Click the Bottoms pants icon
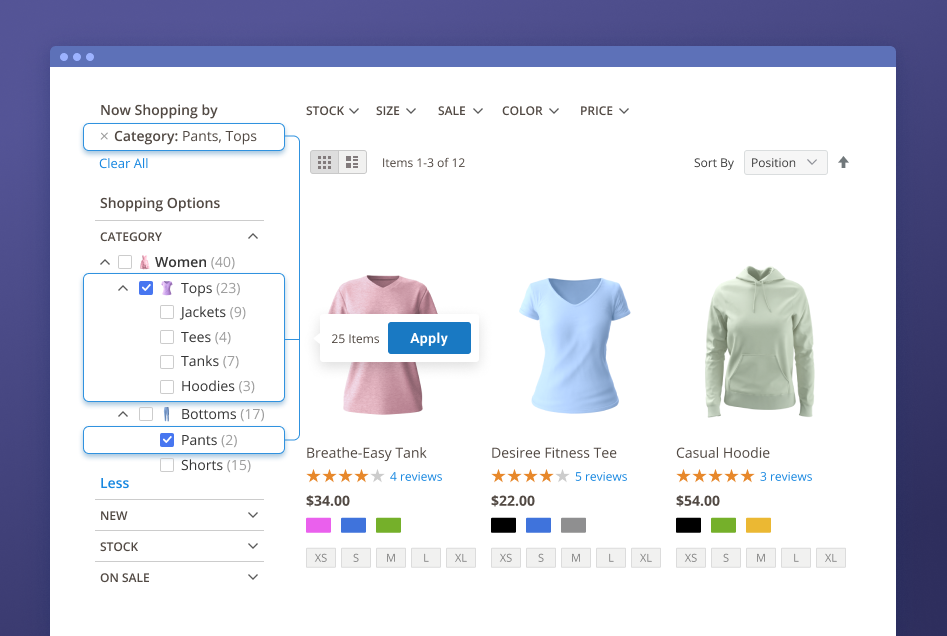 click(166, 414)
